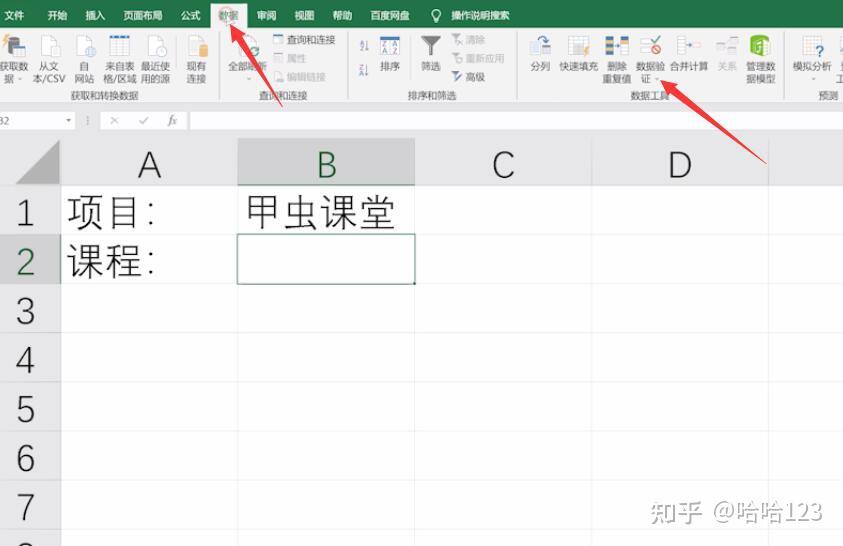Image resolution: width=843 pixels, height=546 pixels.
Task: Switch to the 页面布局 tab
Action: click(142, 15)
